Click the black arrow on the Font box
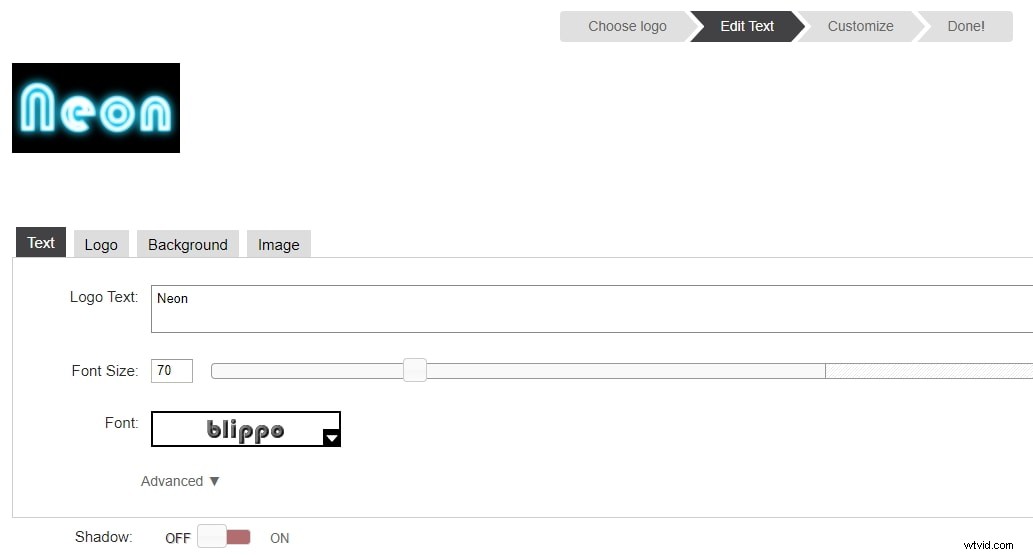The image size is (1033, 555). pos(332,437)
